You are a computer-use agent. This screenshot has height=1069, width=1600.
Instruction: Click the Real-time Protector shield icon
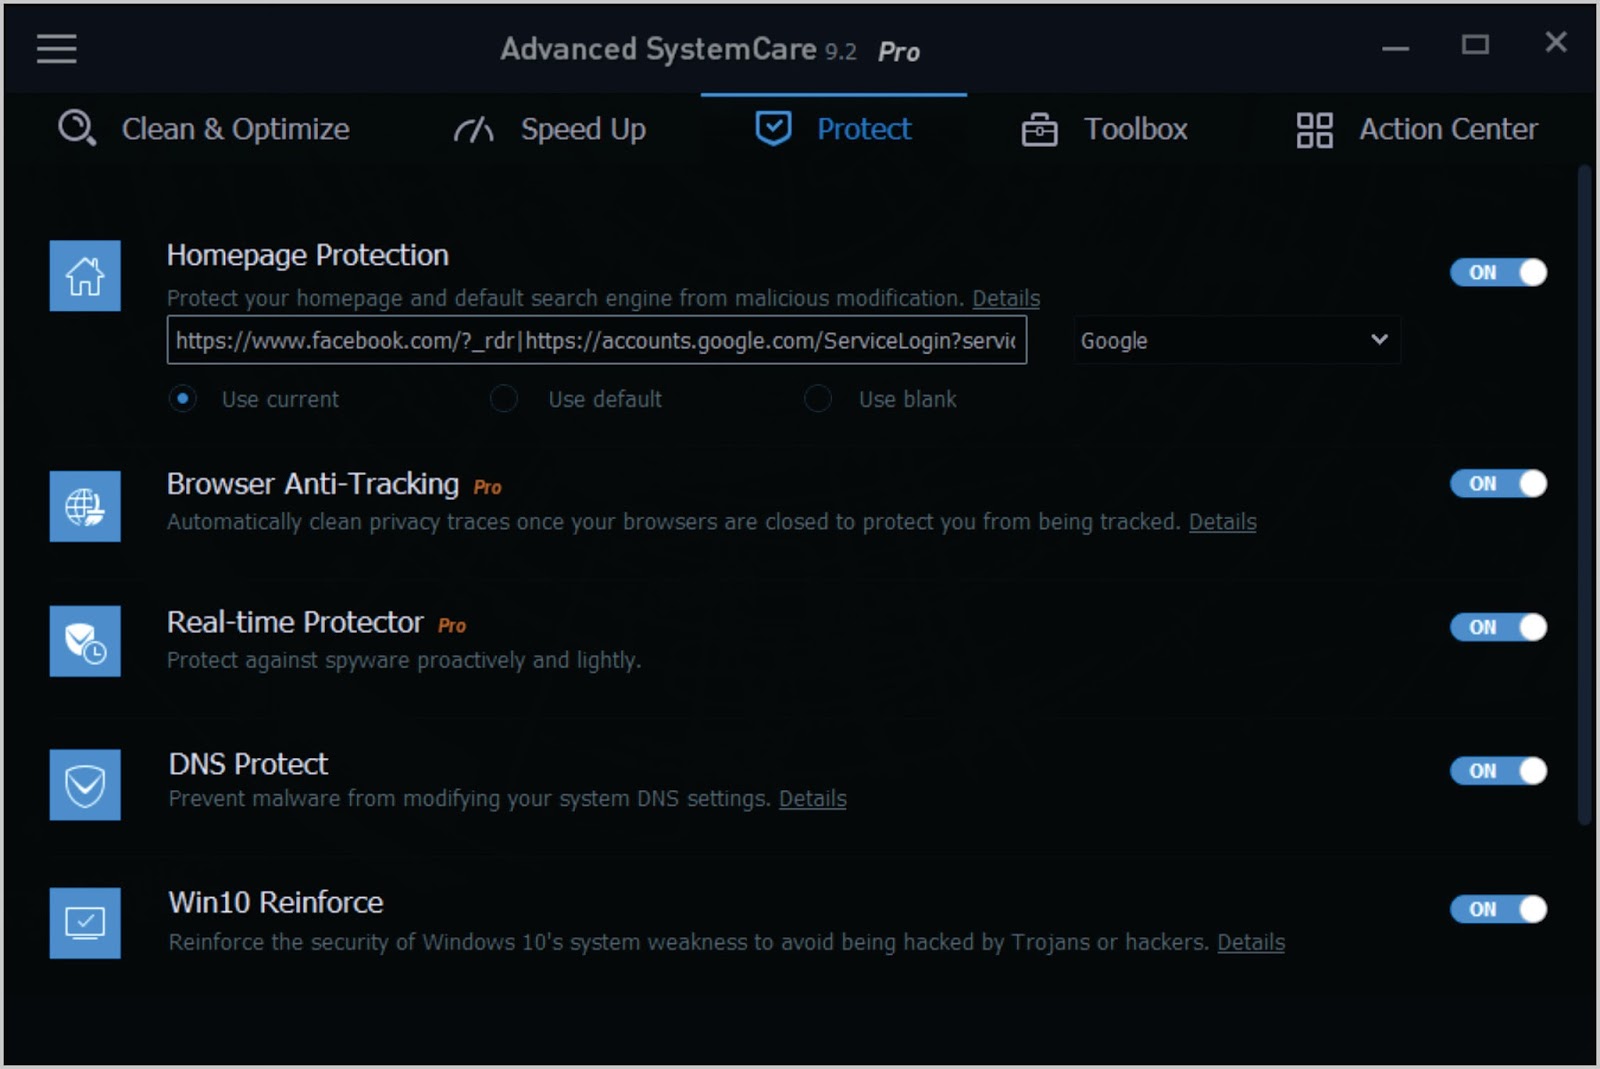click(85, 641)
